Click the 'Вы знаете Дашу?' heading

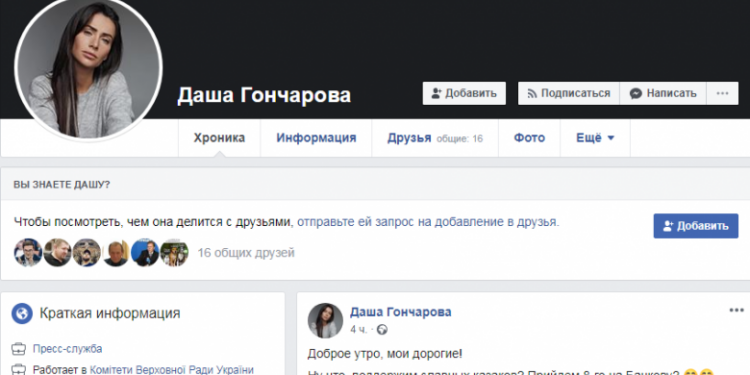tap(61, 185)
